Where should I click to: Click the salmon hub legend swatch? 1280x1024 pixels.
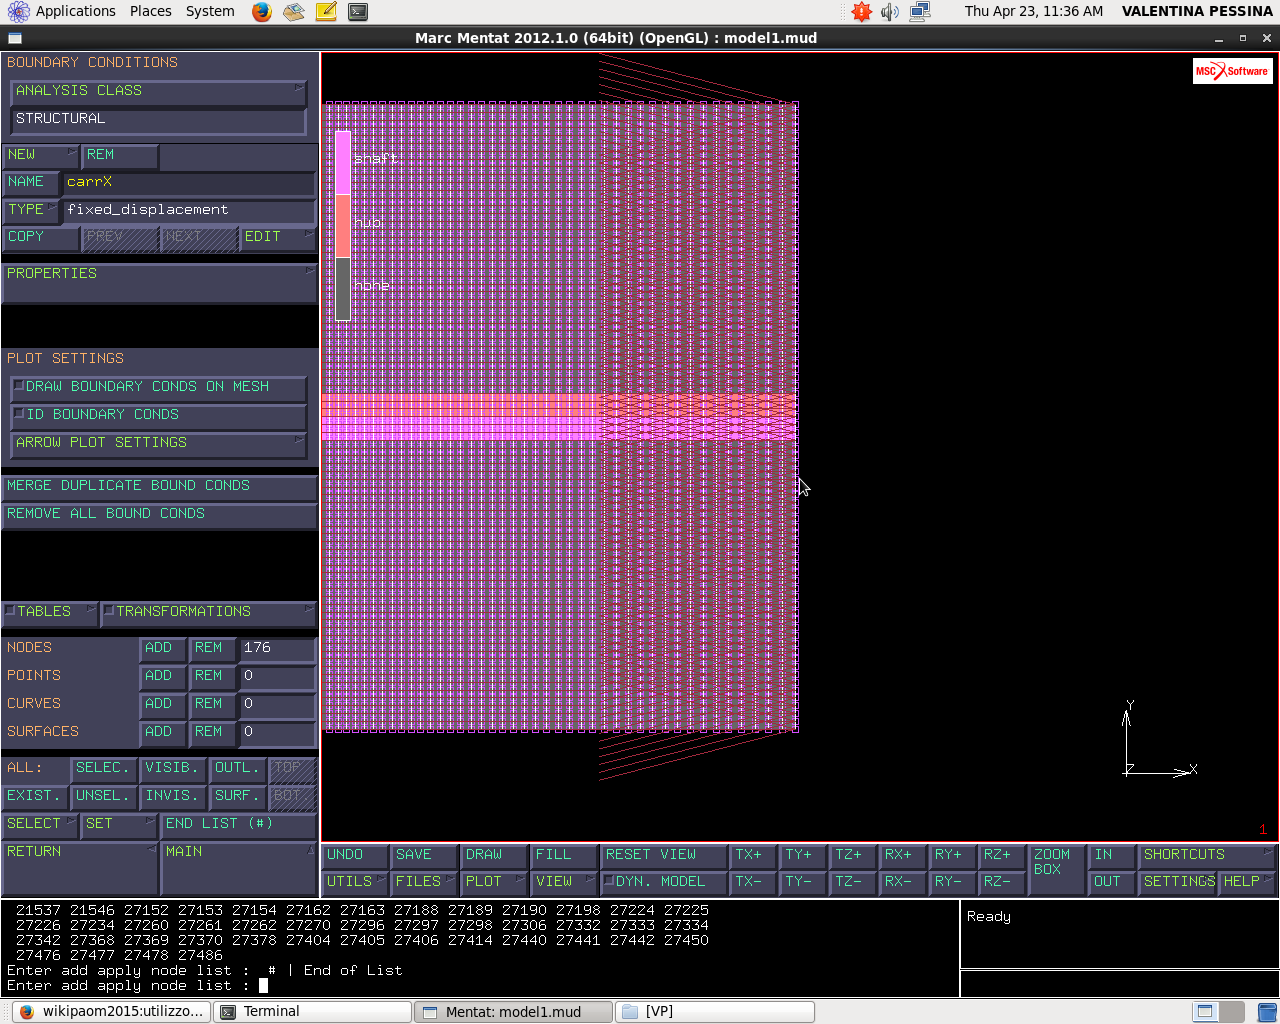[343, 225]
